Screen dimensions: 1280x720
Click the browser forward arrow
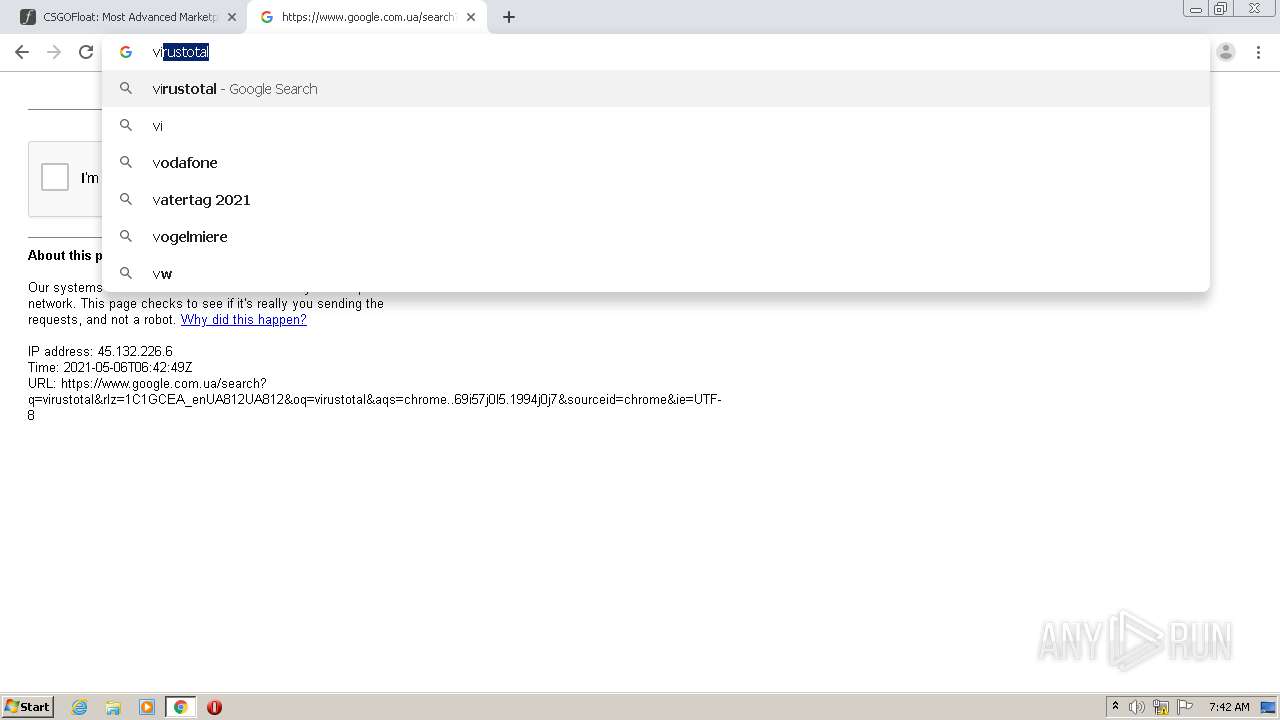coord(54,52)
